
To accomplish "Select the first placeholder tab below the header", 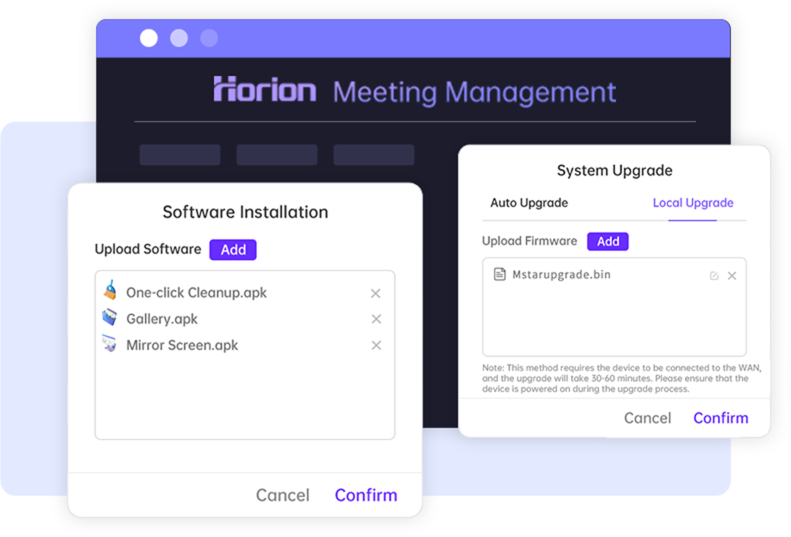I will (180, 155).
